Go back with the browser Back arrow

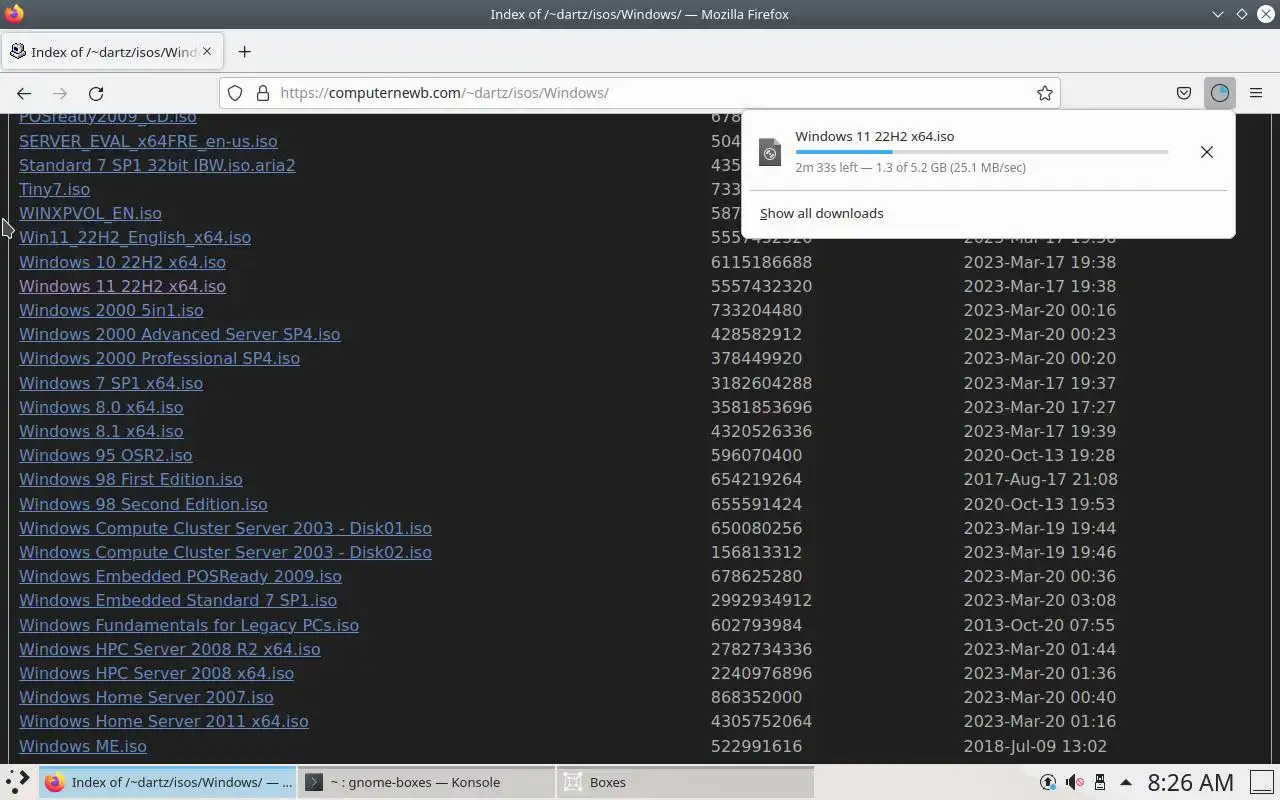(24, 93)
